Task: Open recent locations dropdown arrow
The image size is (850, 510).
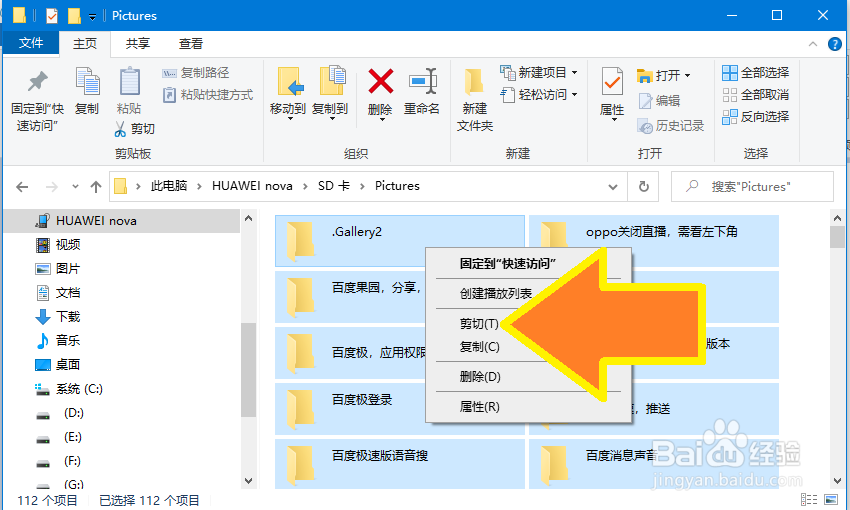Action: pyautogui.click(x=75, y=187)
